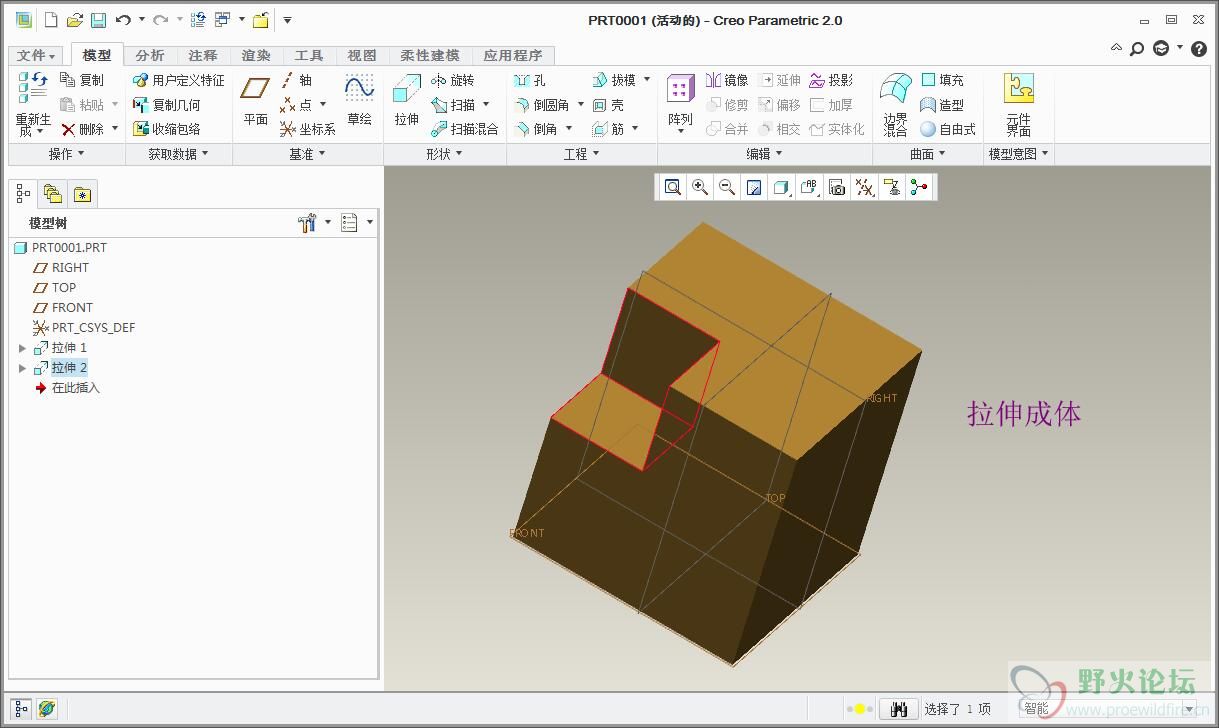Toggle the navigator panel display in status bar
1219x728 pixels.
click(22, 709)
